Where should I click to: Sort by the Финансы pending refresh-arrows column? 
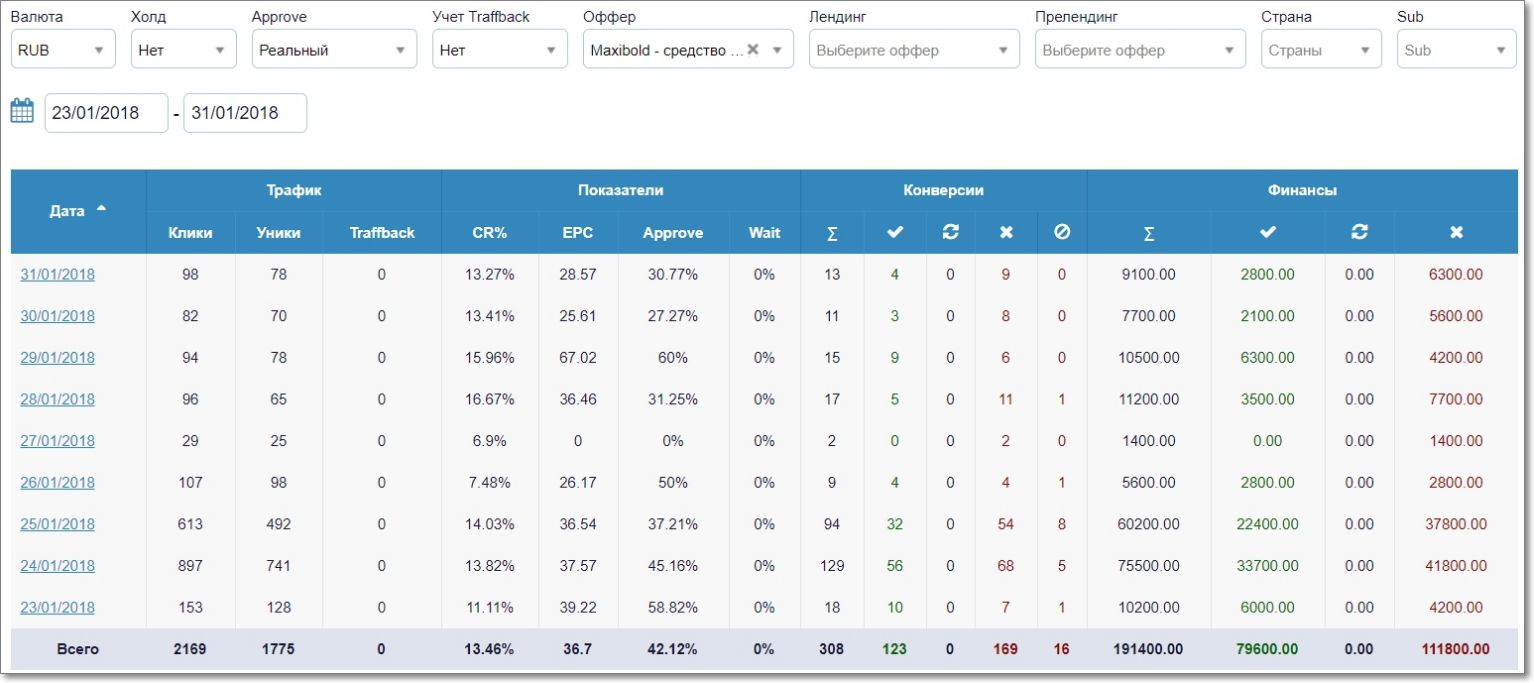(x=1359, y=233)
